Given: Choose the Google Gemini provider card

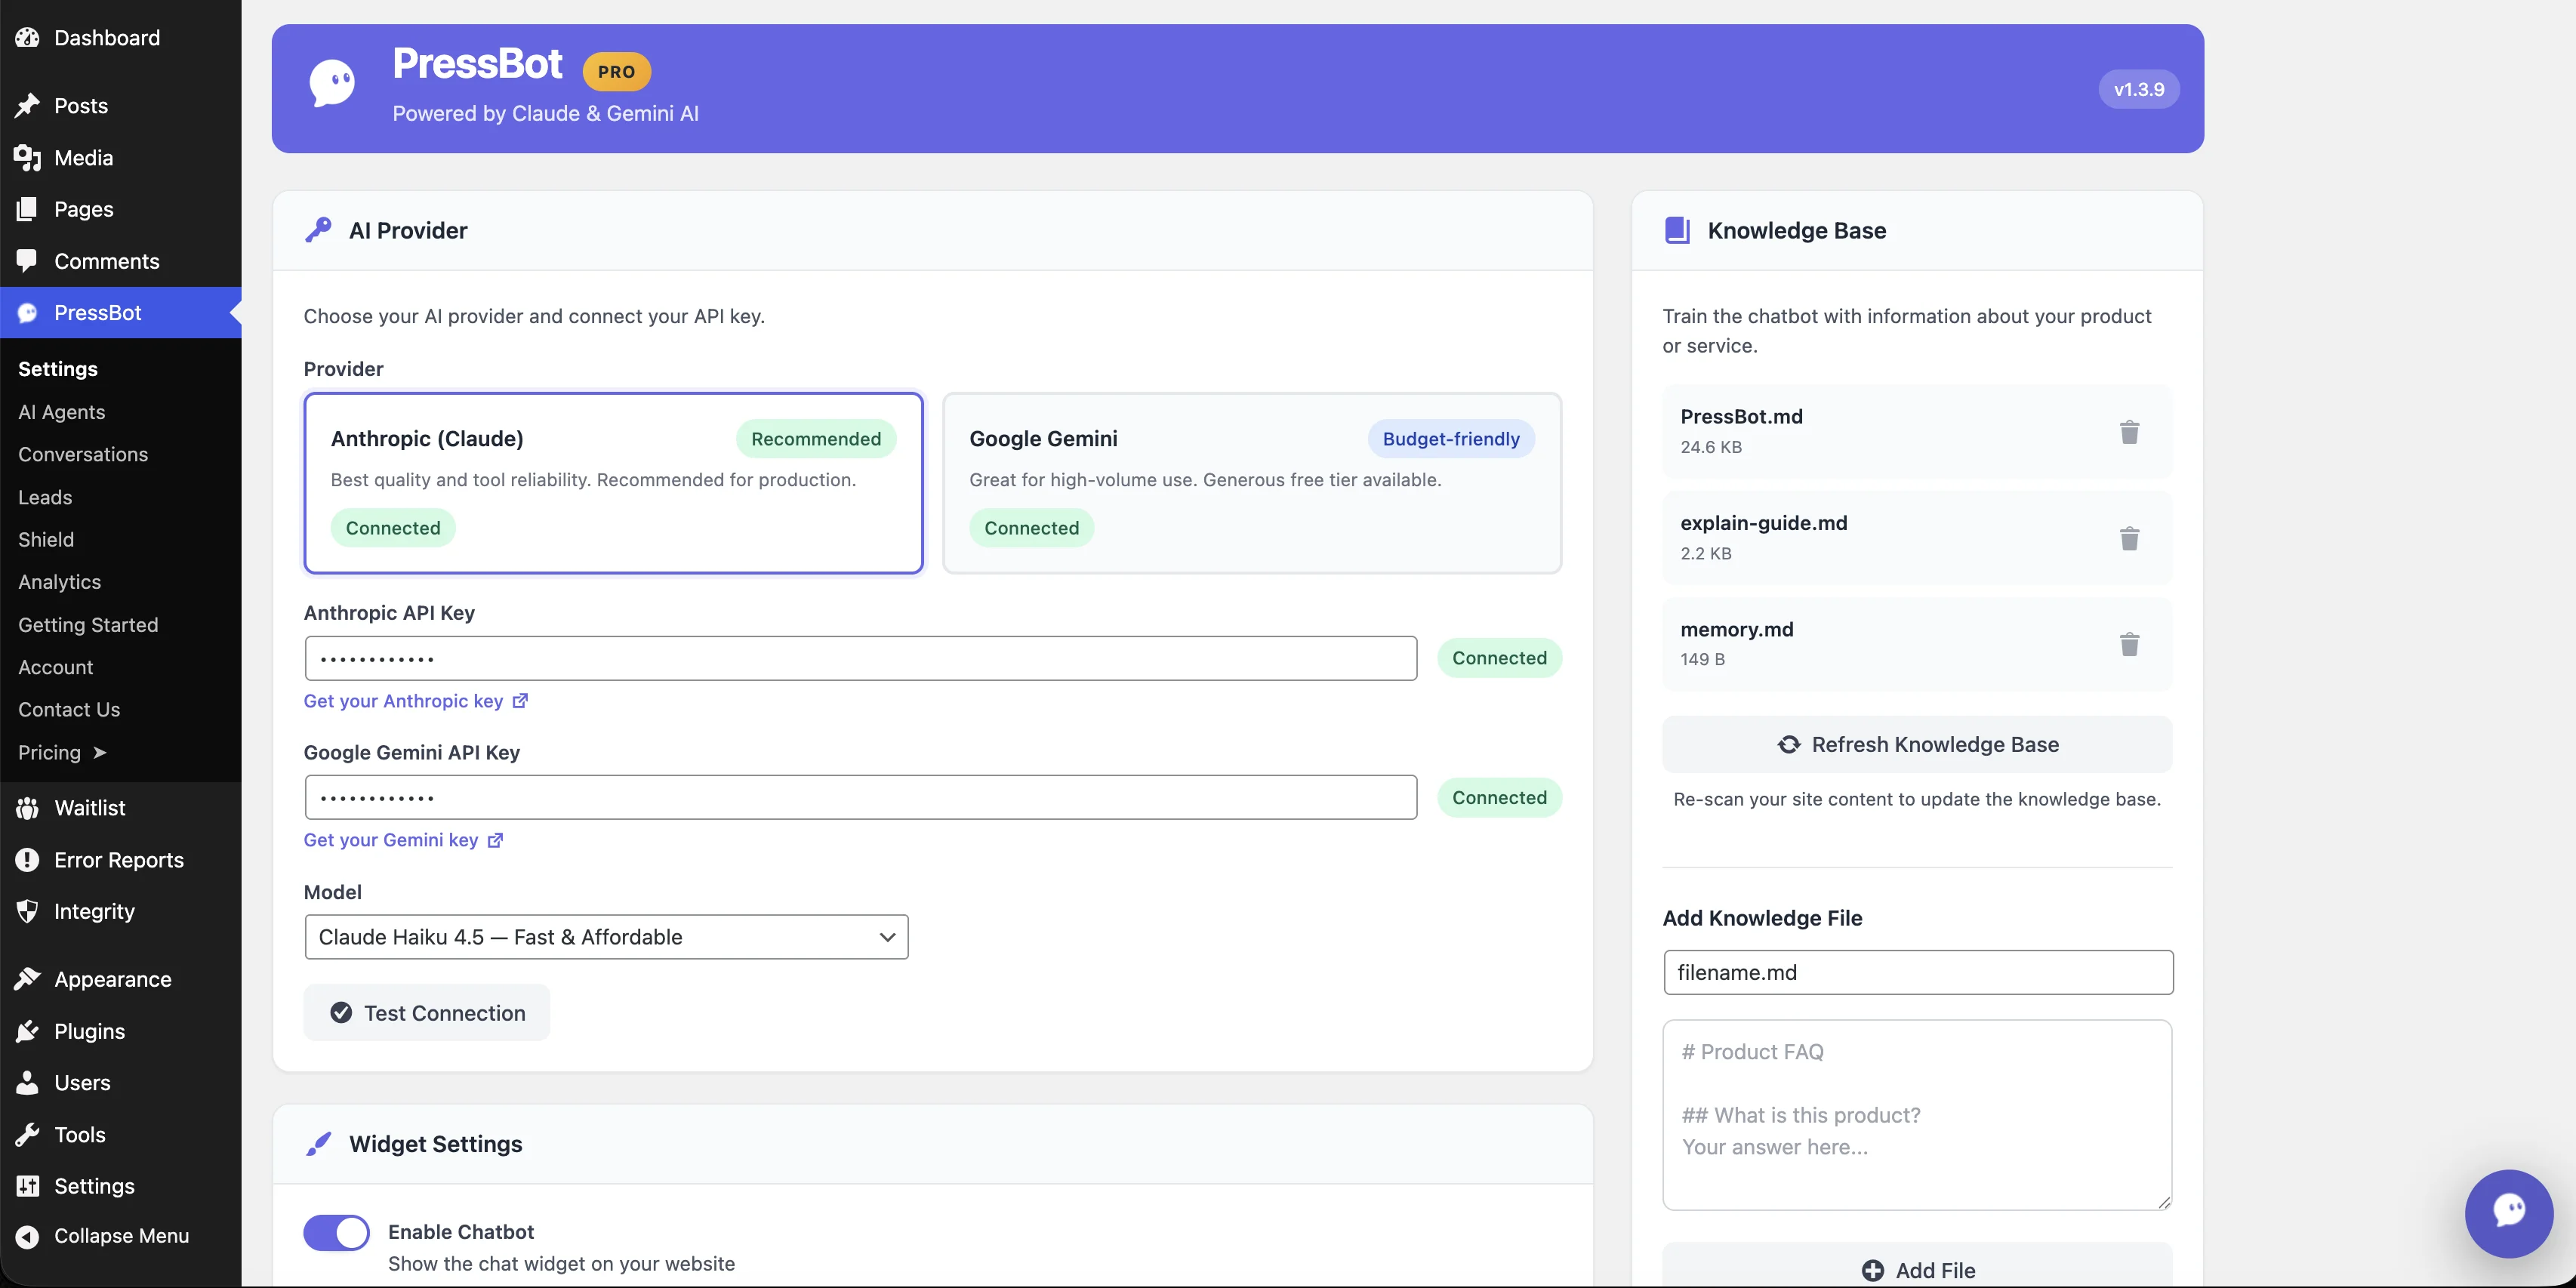Looking at the screenshot, I should (1252, 483).
